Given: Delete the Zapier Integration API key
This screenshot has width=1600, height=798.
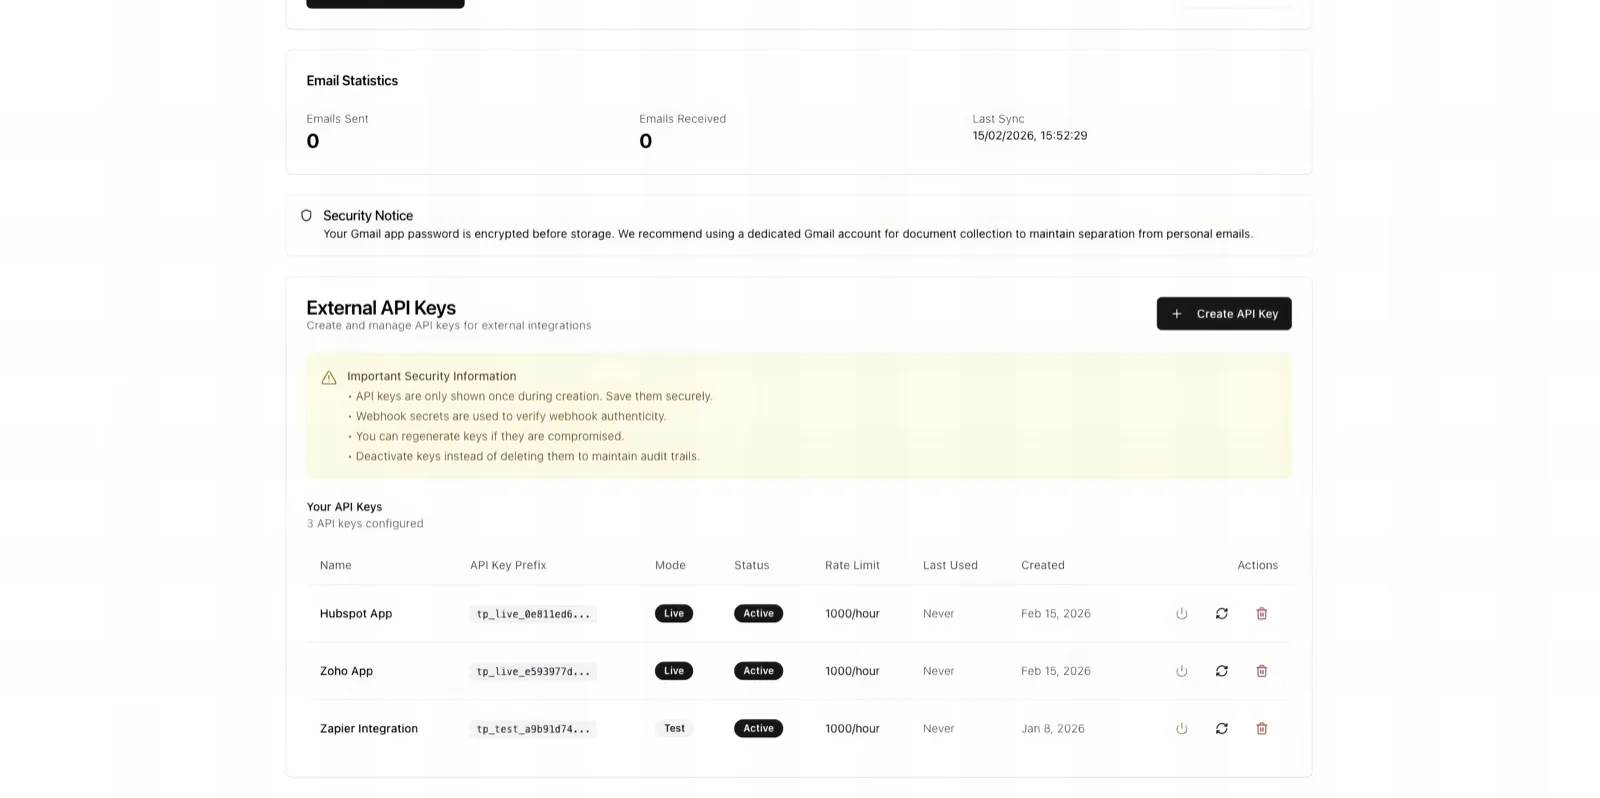Looking at the screenshot, I should pyautogui.click(x=1261, y=729).
